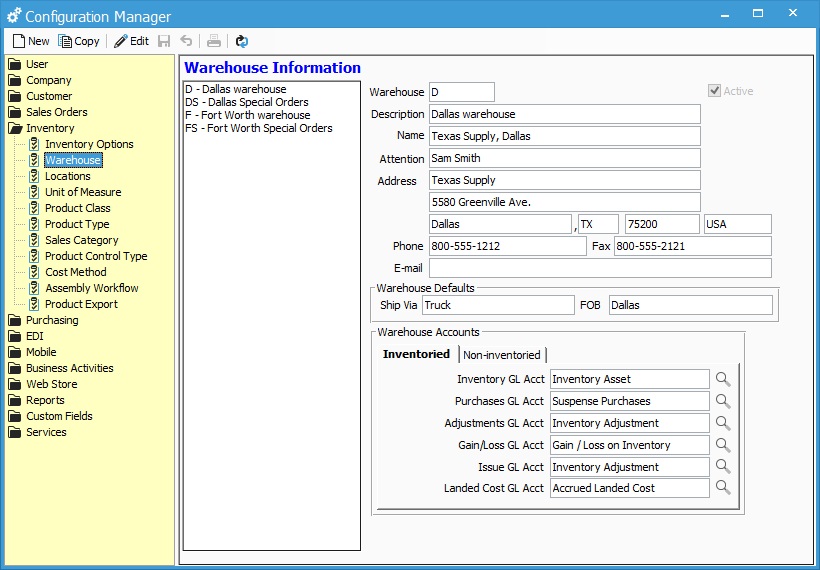The image size is (820, 570).
Task: Click the Inventory Options checklist icon
Action: point(34,144)
